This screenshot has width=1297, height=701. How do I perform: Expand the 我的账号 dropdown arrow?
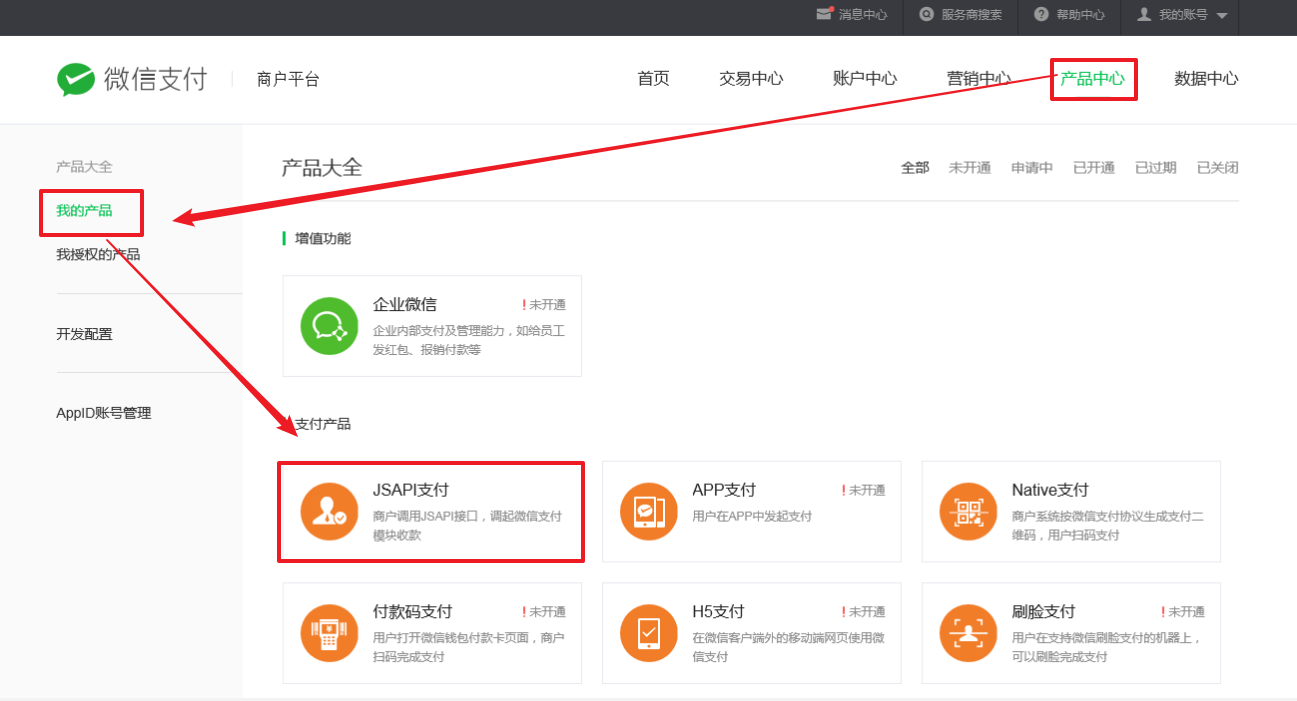tap(1222, 16)
